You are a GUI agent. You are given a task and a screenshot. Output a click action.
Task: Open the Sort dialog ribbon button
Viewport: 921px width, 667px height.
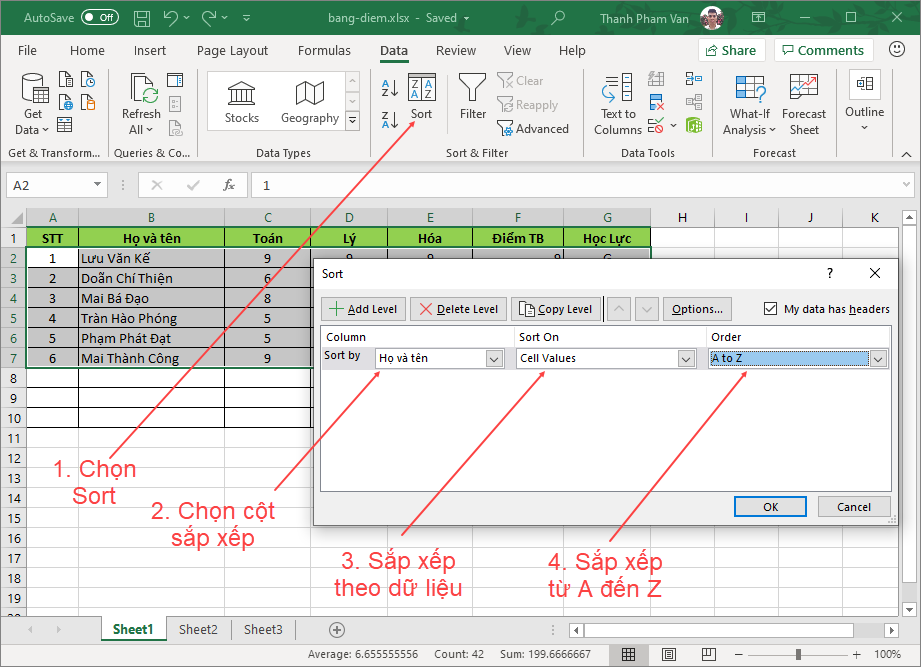[x=421, y=97]
